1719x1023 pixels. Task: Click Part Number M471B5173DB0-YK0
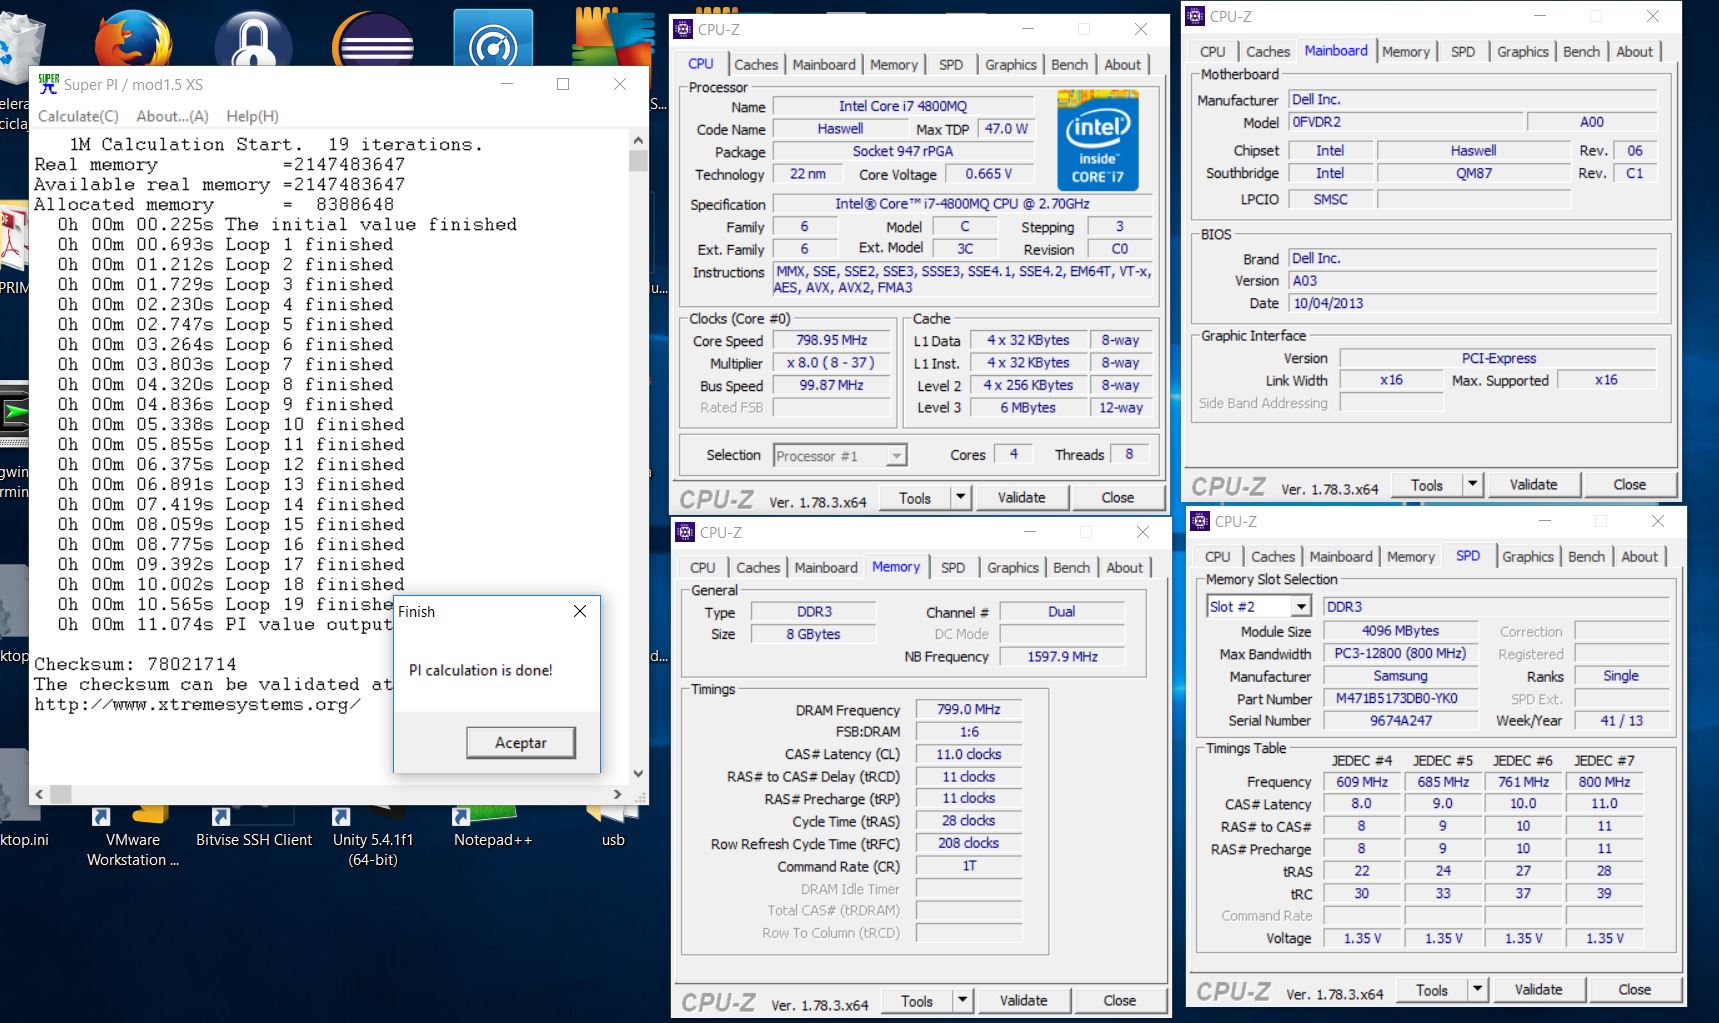click(1400, 698)
